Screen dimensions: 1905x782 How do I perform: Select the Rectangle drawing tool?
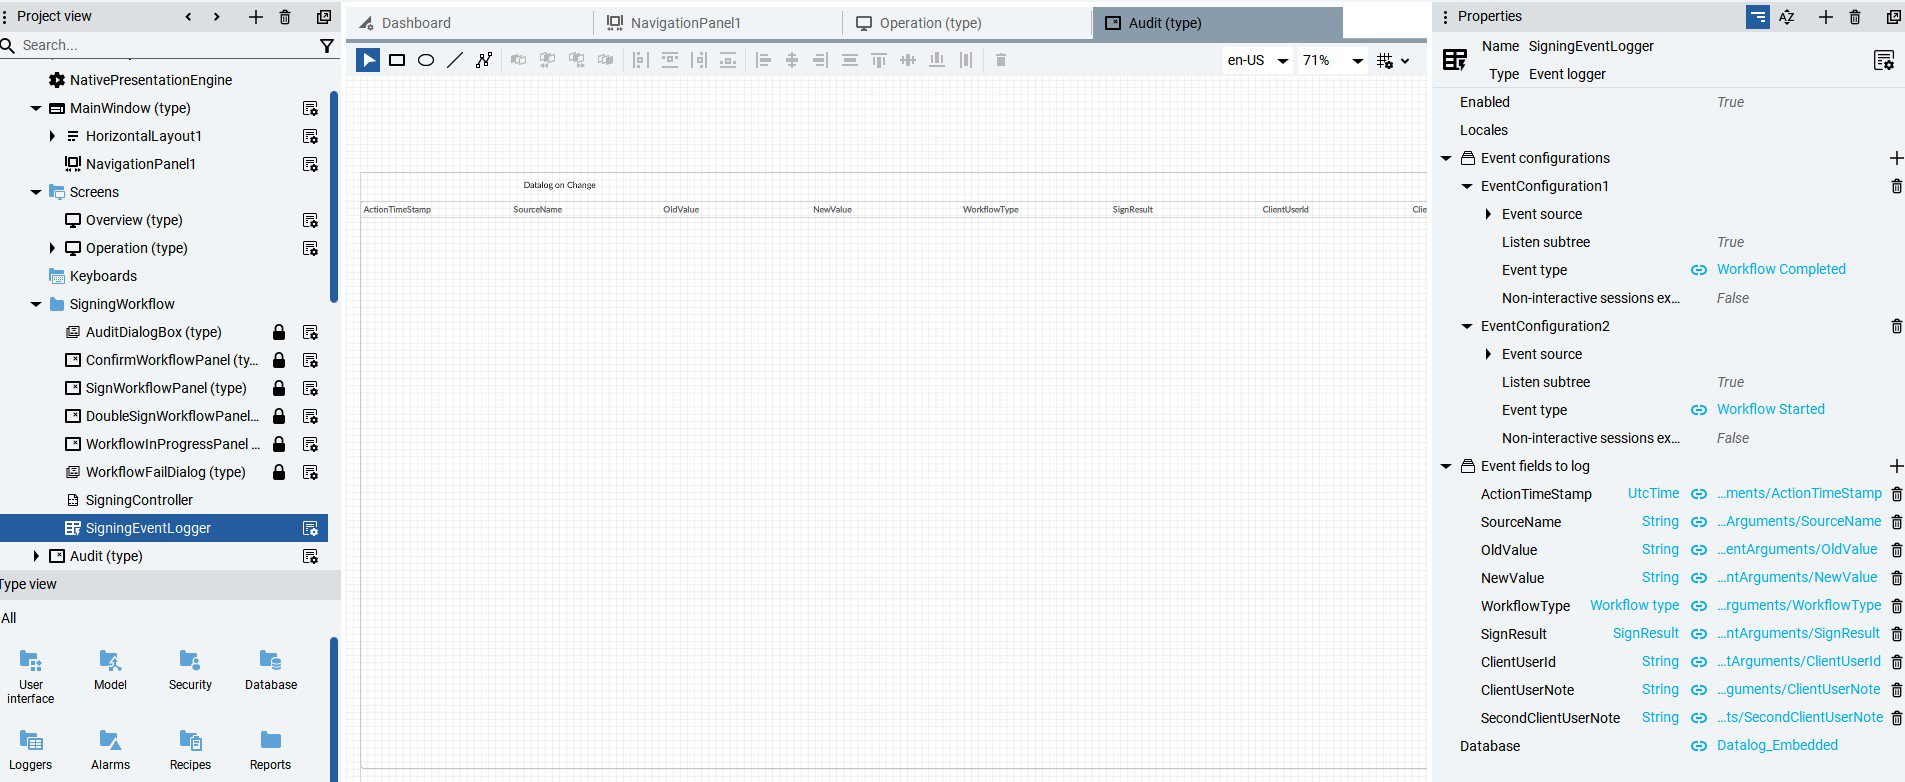(397, 60)
